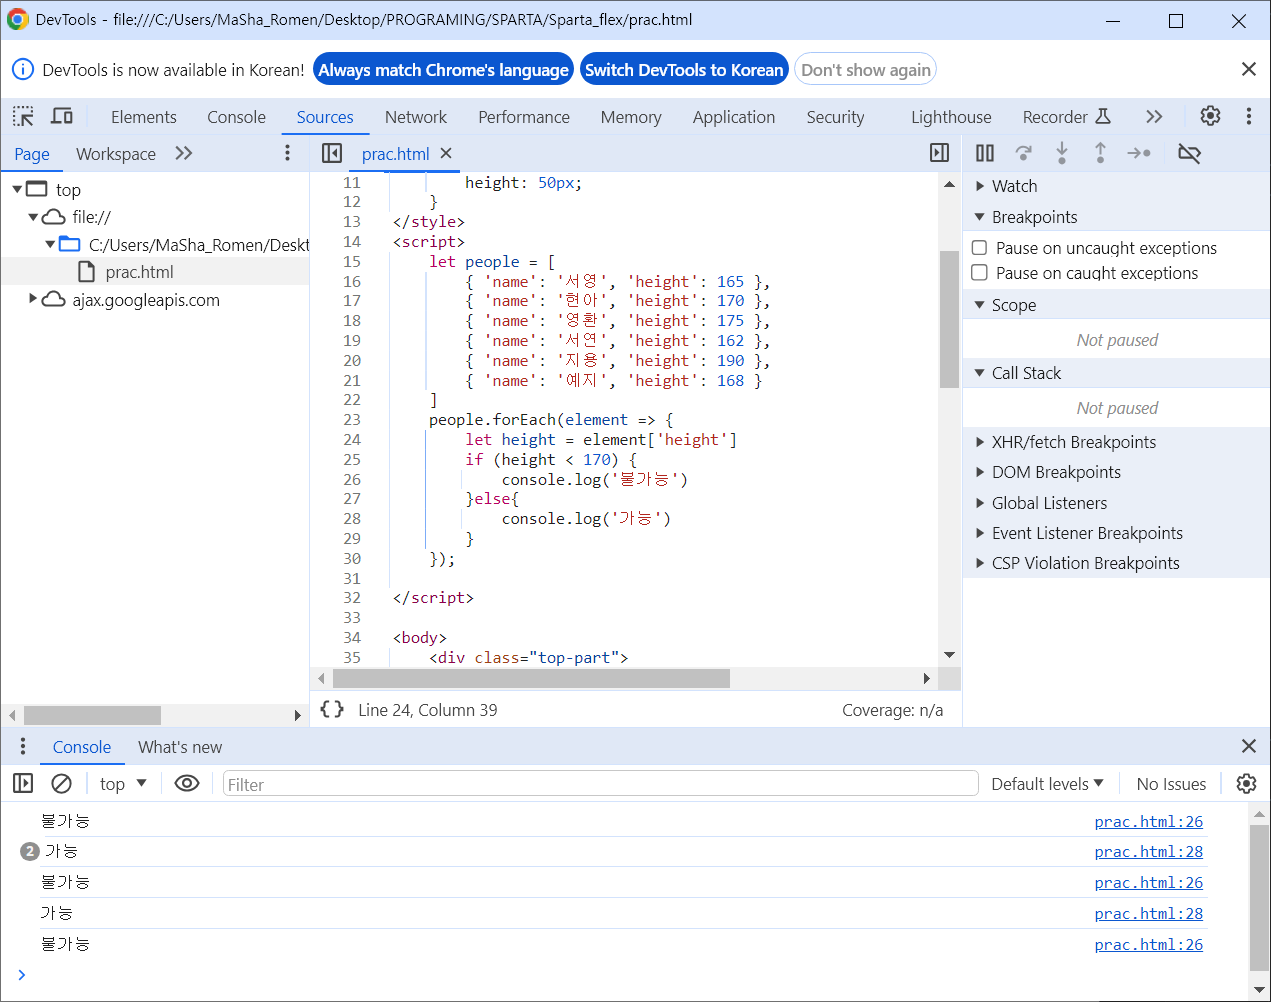The height and width of the screenshot is (1002, 1271).
Task: Open the Lighthouse tab
Action: coord(950,117)
